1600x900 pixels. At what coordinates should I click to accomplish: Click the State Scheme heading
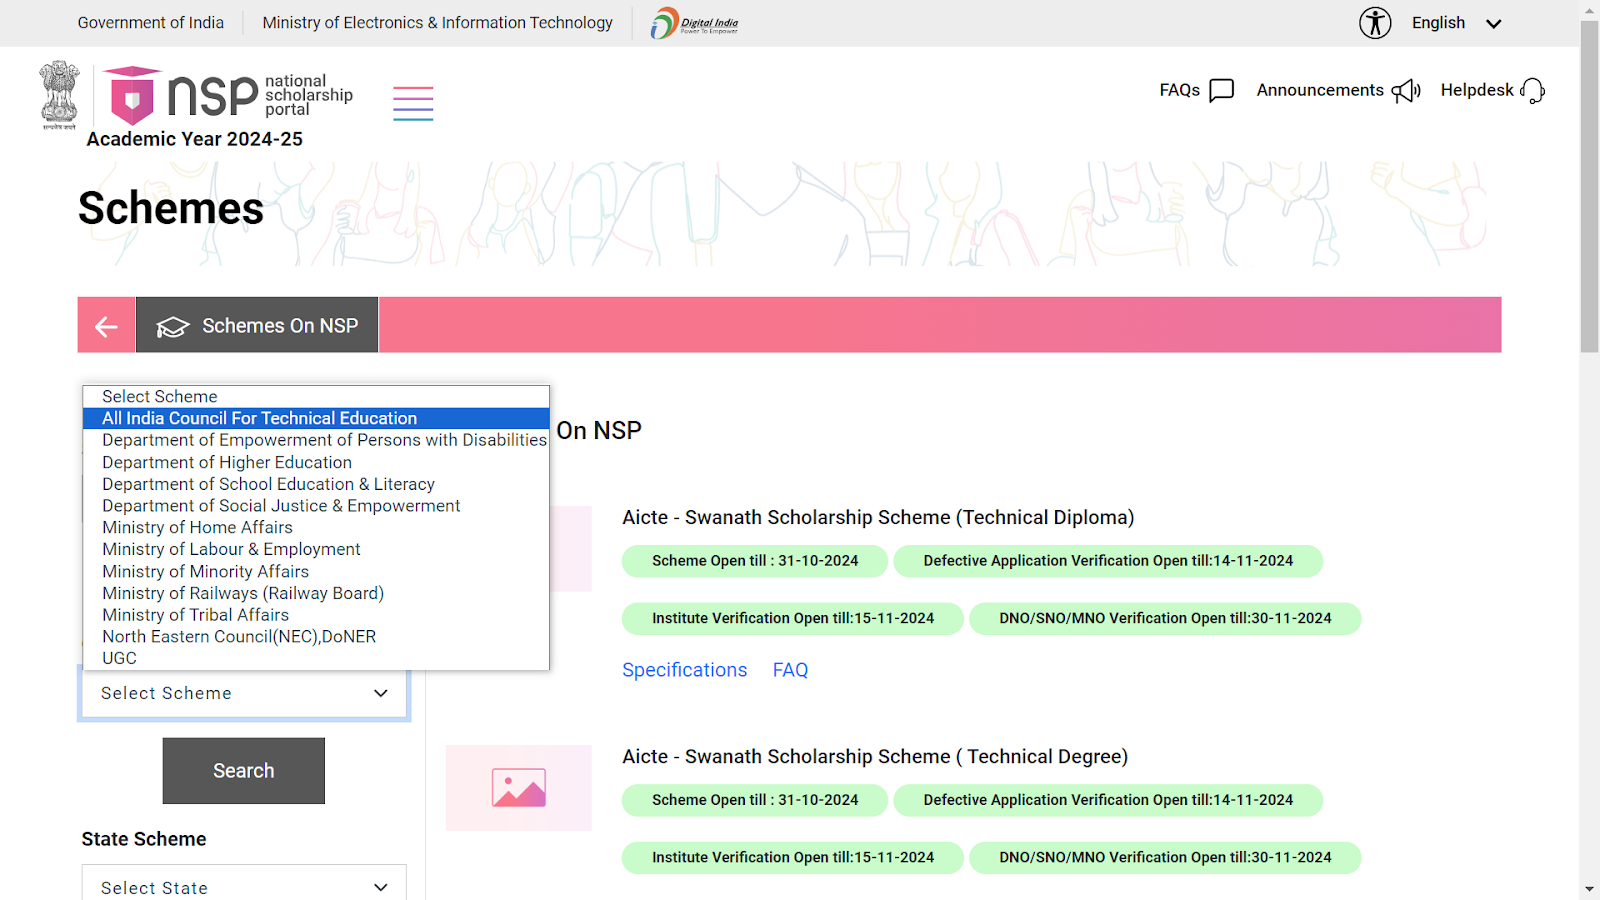tap(144, 839)
